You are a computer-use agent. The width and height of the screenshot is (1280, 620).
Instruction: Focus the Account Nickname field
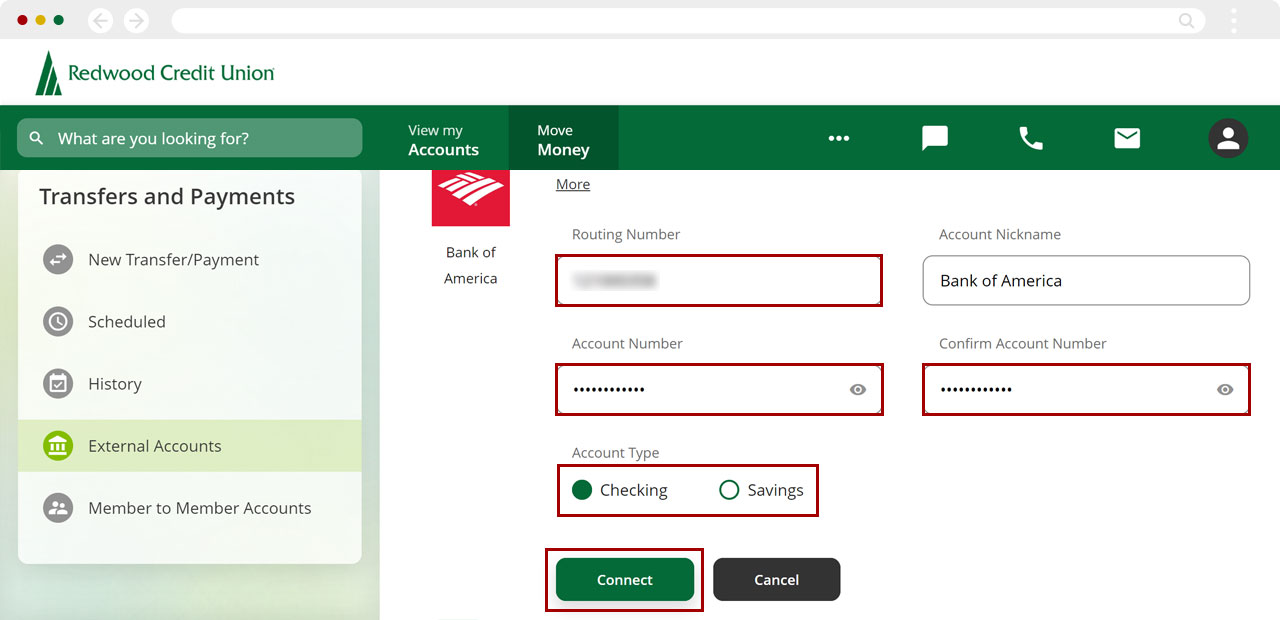tap(1086, 281)
